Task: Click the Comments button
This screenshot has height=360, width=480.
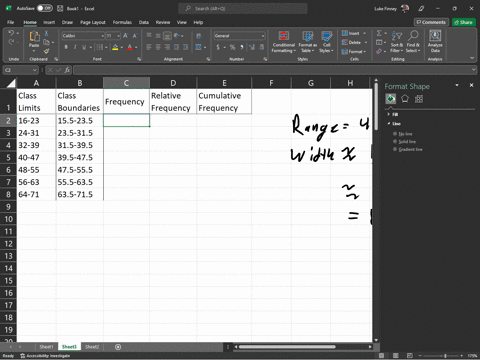Action: pyautogui.click(x=431, y=22)
